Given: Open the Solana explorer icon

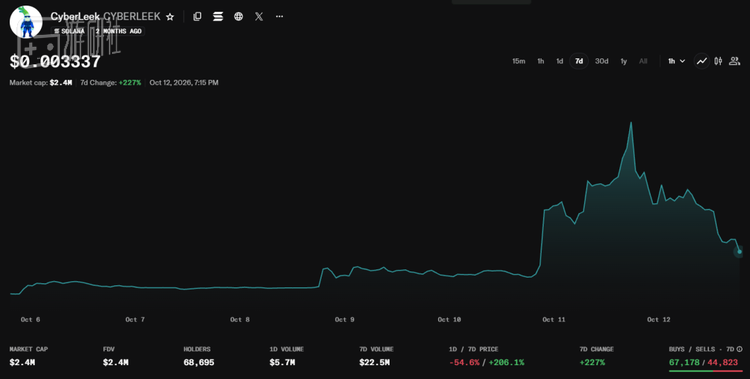Looking at the screenshot, I should pyautogui.click(x=218, y=17).
